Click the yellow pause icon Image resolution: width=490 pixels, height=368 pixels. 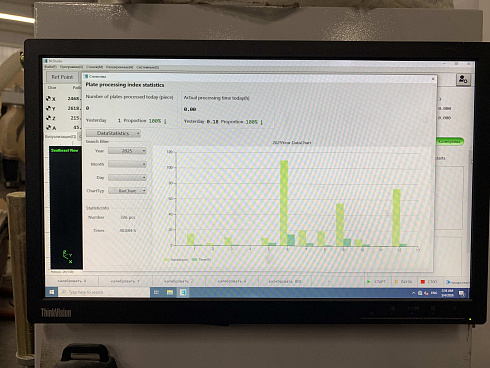(396, 282)
